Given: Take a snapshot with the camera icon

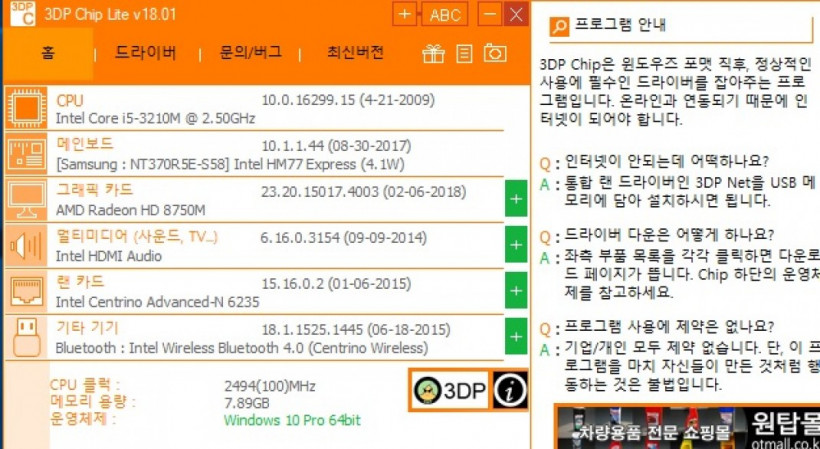Looking at the screenshot, I should [x=495, y=53].
